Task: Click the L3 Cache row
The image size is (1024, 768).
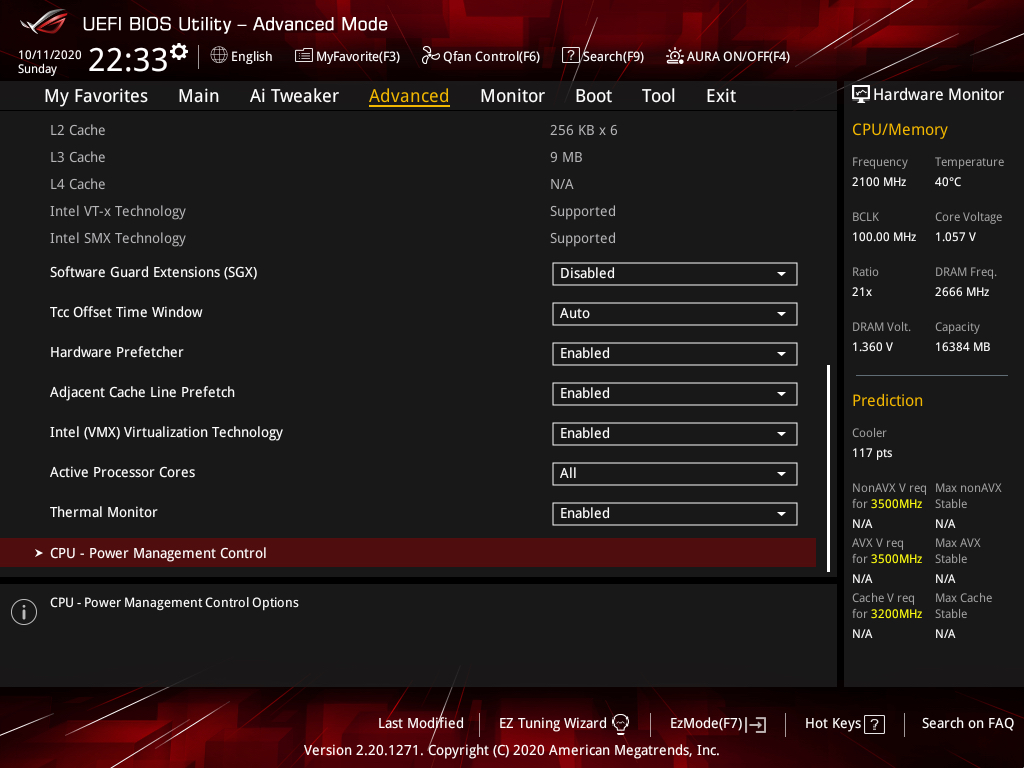Action: coord(408,157)
